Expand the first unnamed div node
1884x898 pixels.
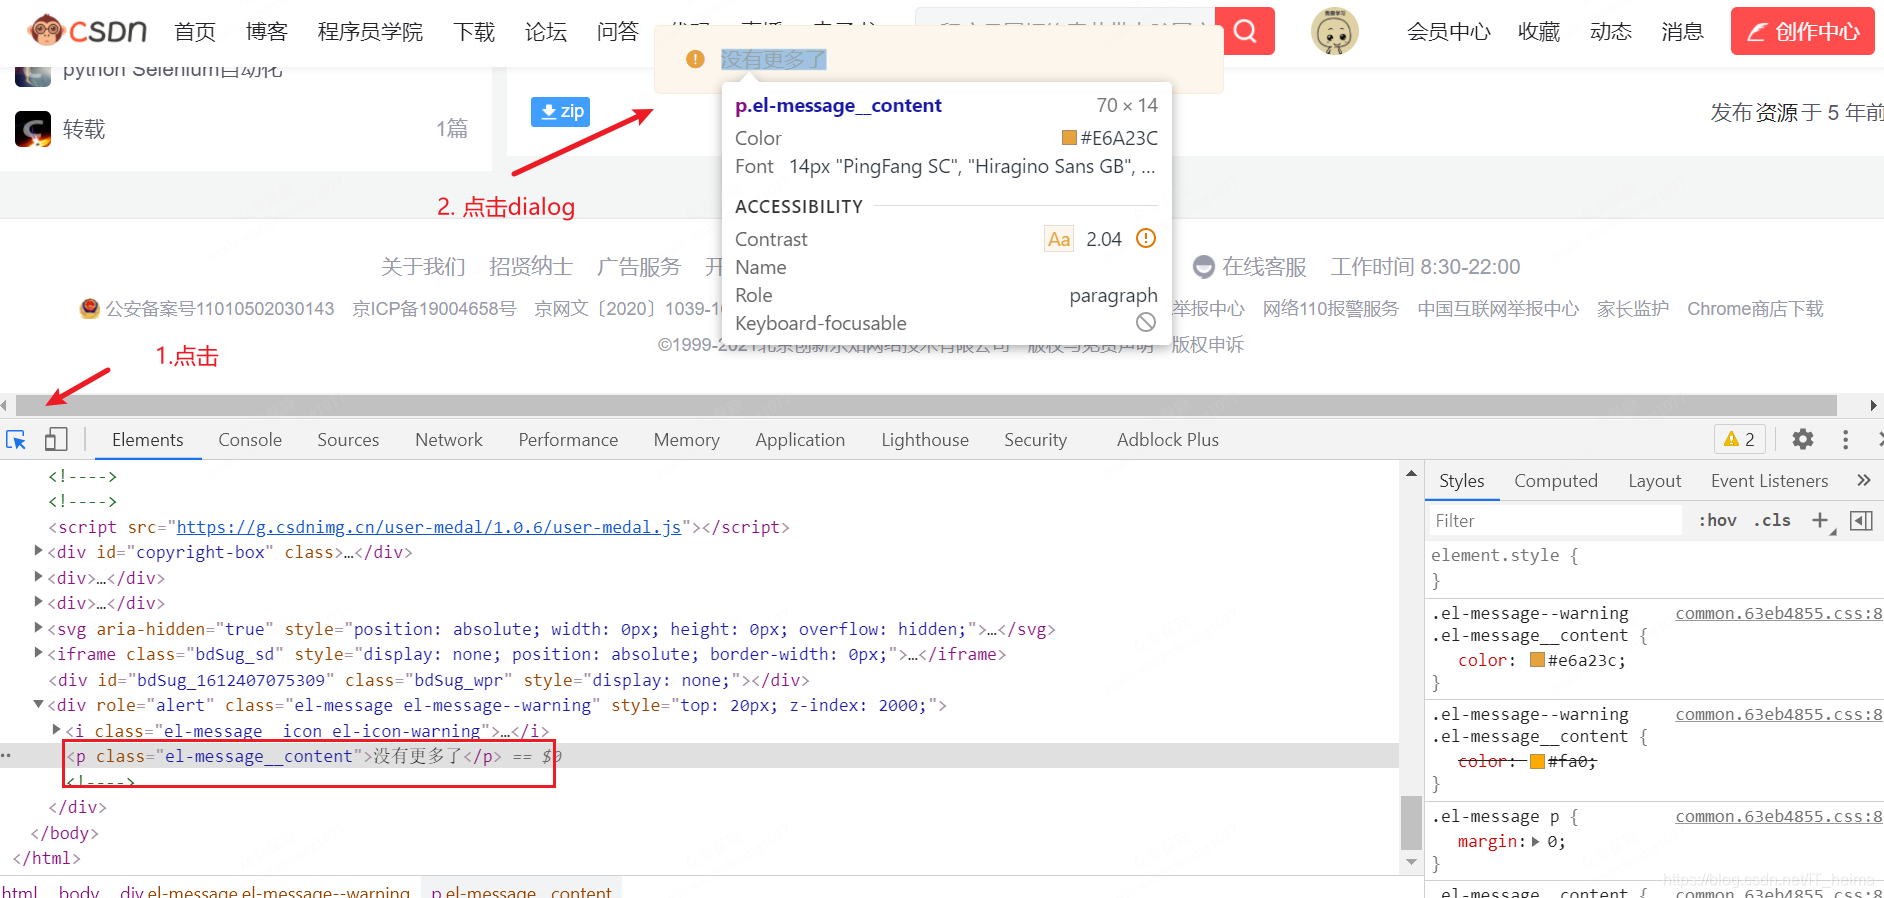click(39, 577)
